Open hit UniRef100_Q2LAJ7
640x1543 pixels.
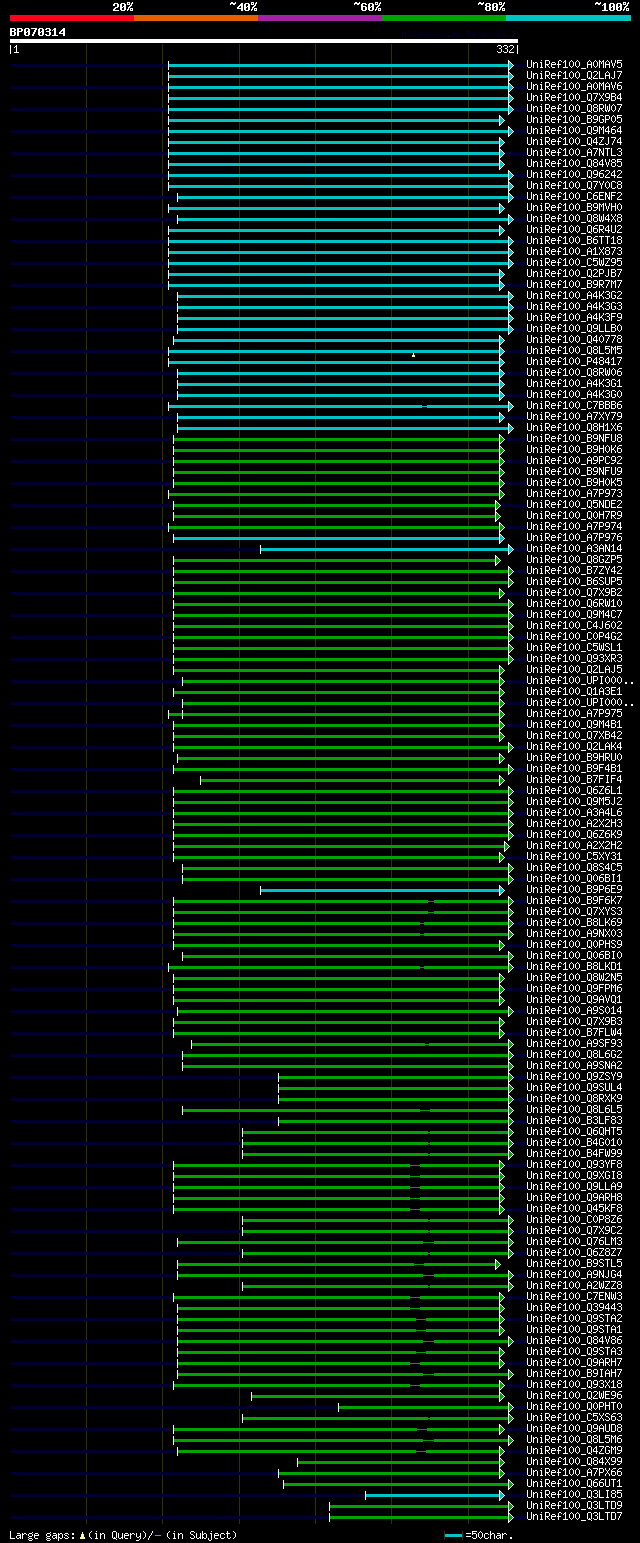574,75
